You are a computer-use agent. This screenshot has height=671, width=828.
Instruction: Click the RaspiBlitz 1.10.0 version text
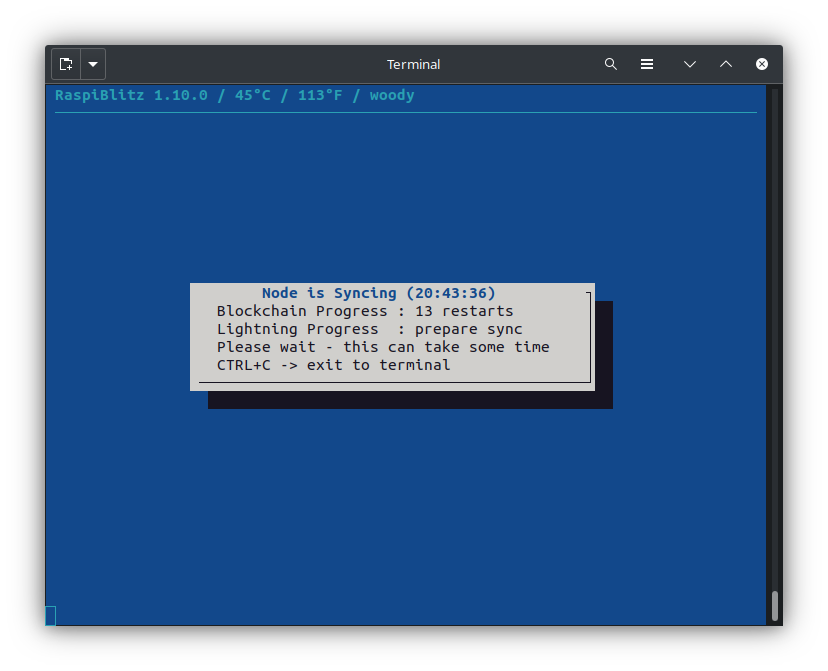point(131,95)
